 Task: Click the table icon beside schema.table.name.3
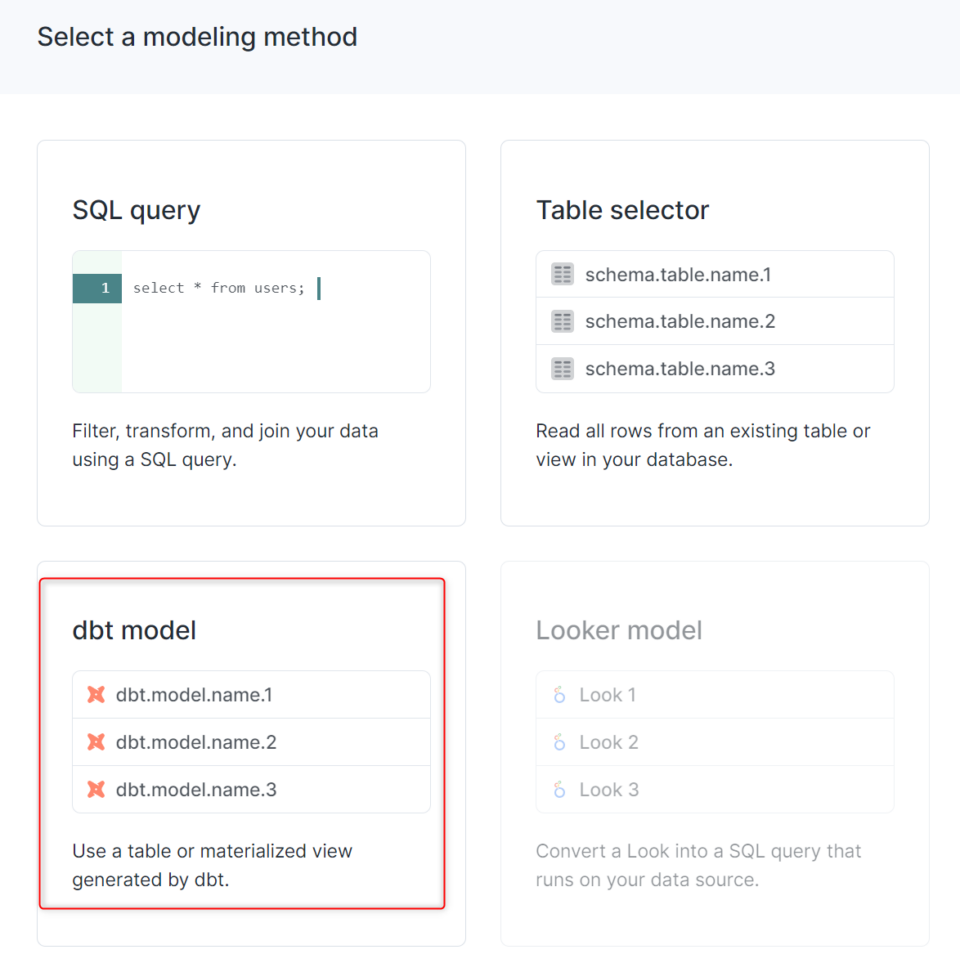tap(561, 368)
